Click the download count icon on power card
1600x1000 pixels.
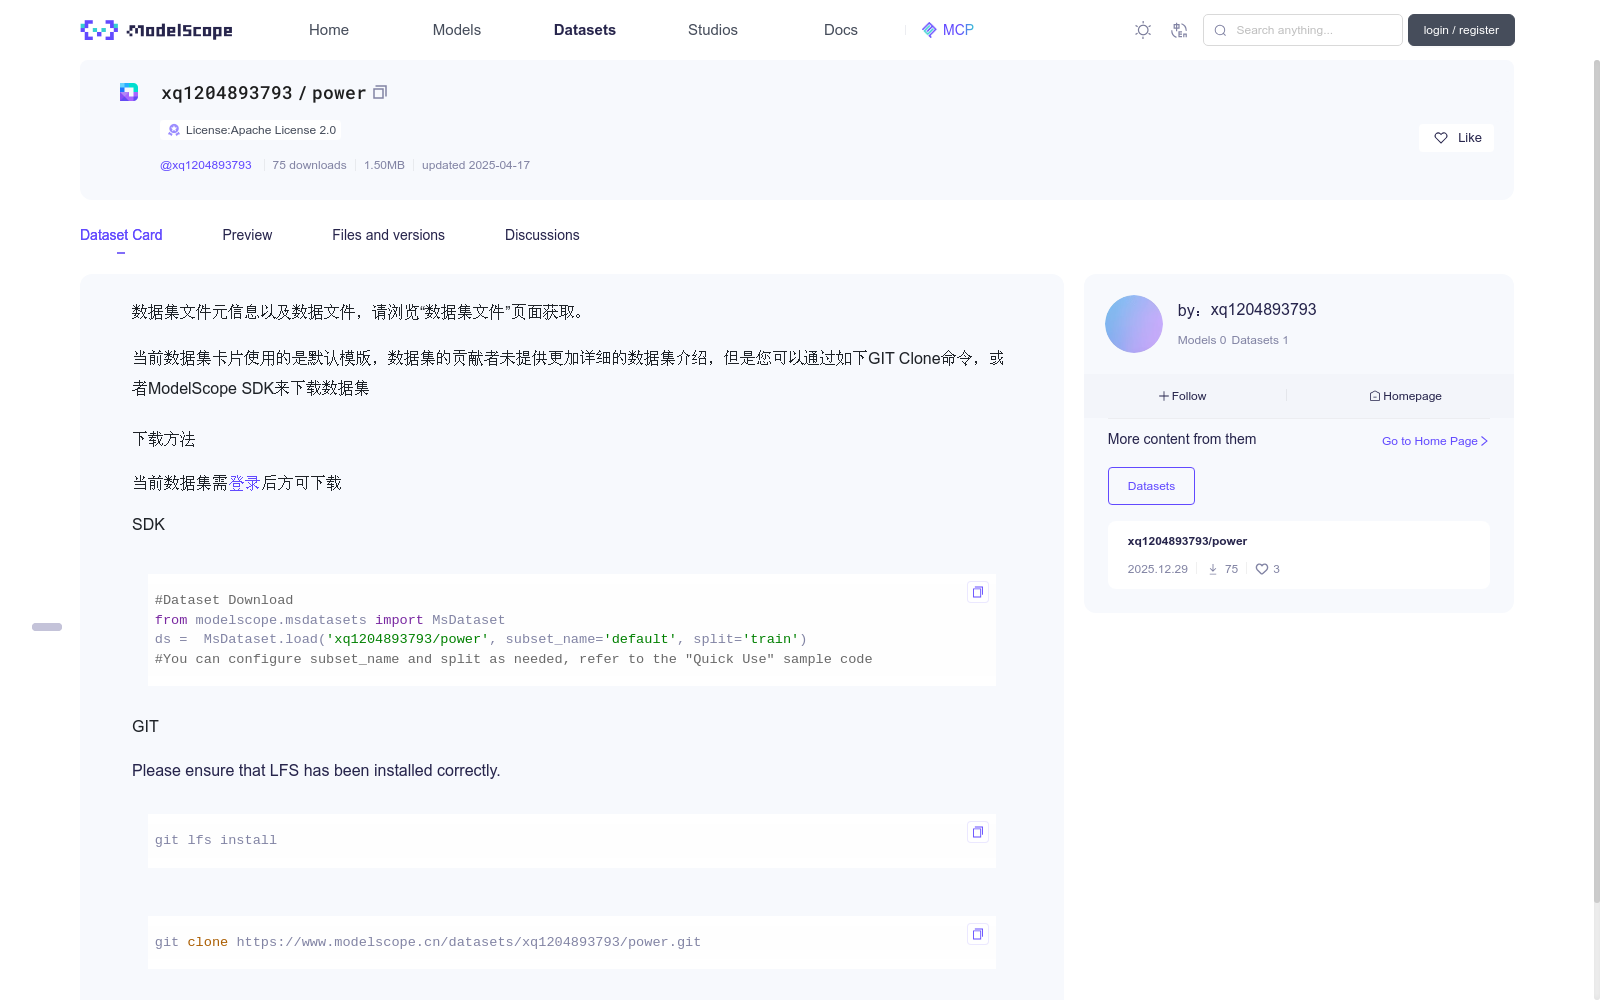click(x=1213, y=569)
